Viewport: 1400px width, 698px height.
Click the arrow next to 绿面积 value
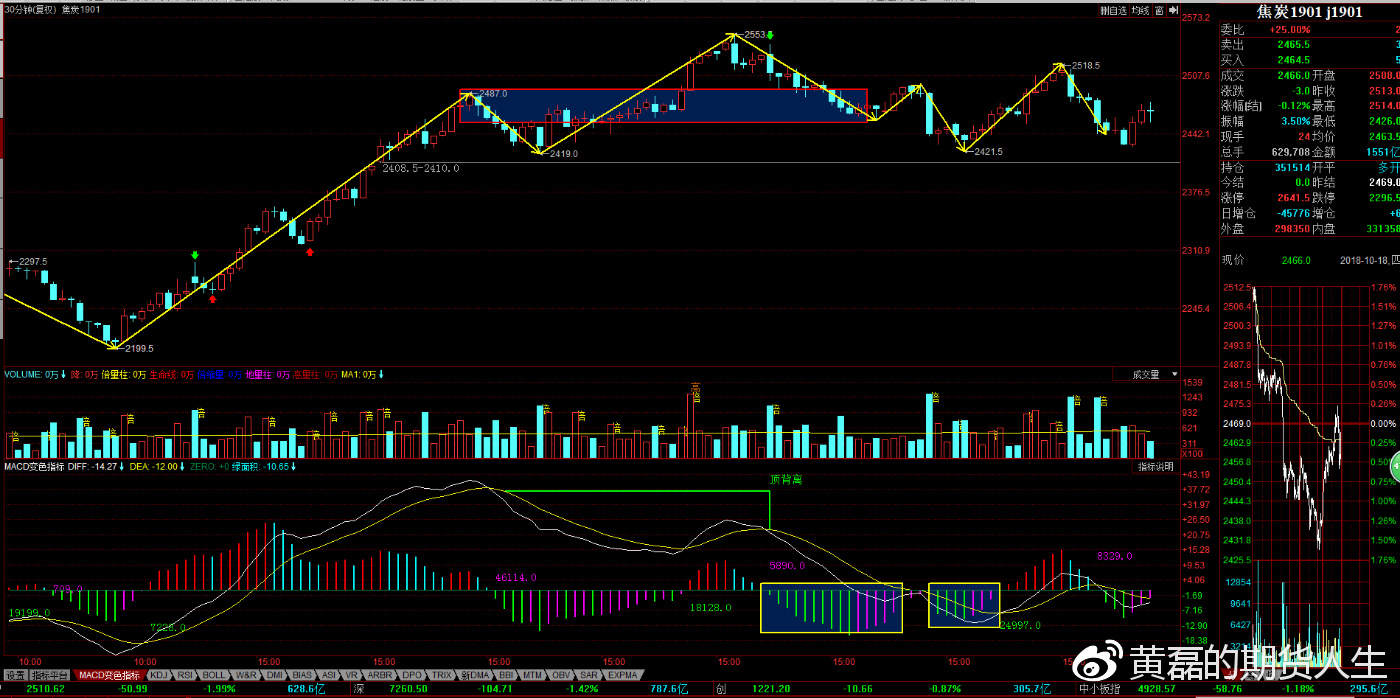coord(293,466)
